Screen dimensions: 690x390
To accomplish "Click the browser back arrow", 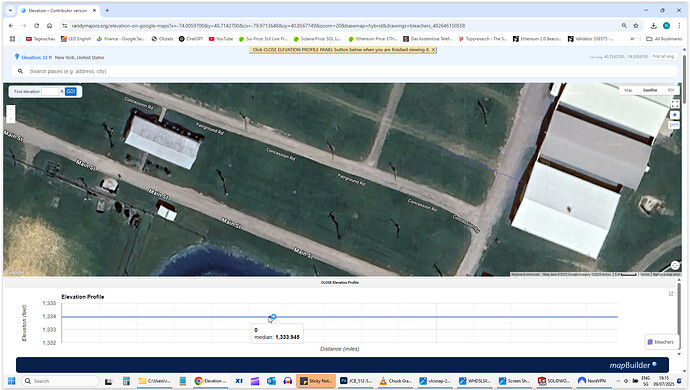I will (x=11, y=26).
